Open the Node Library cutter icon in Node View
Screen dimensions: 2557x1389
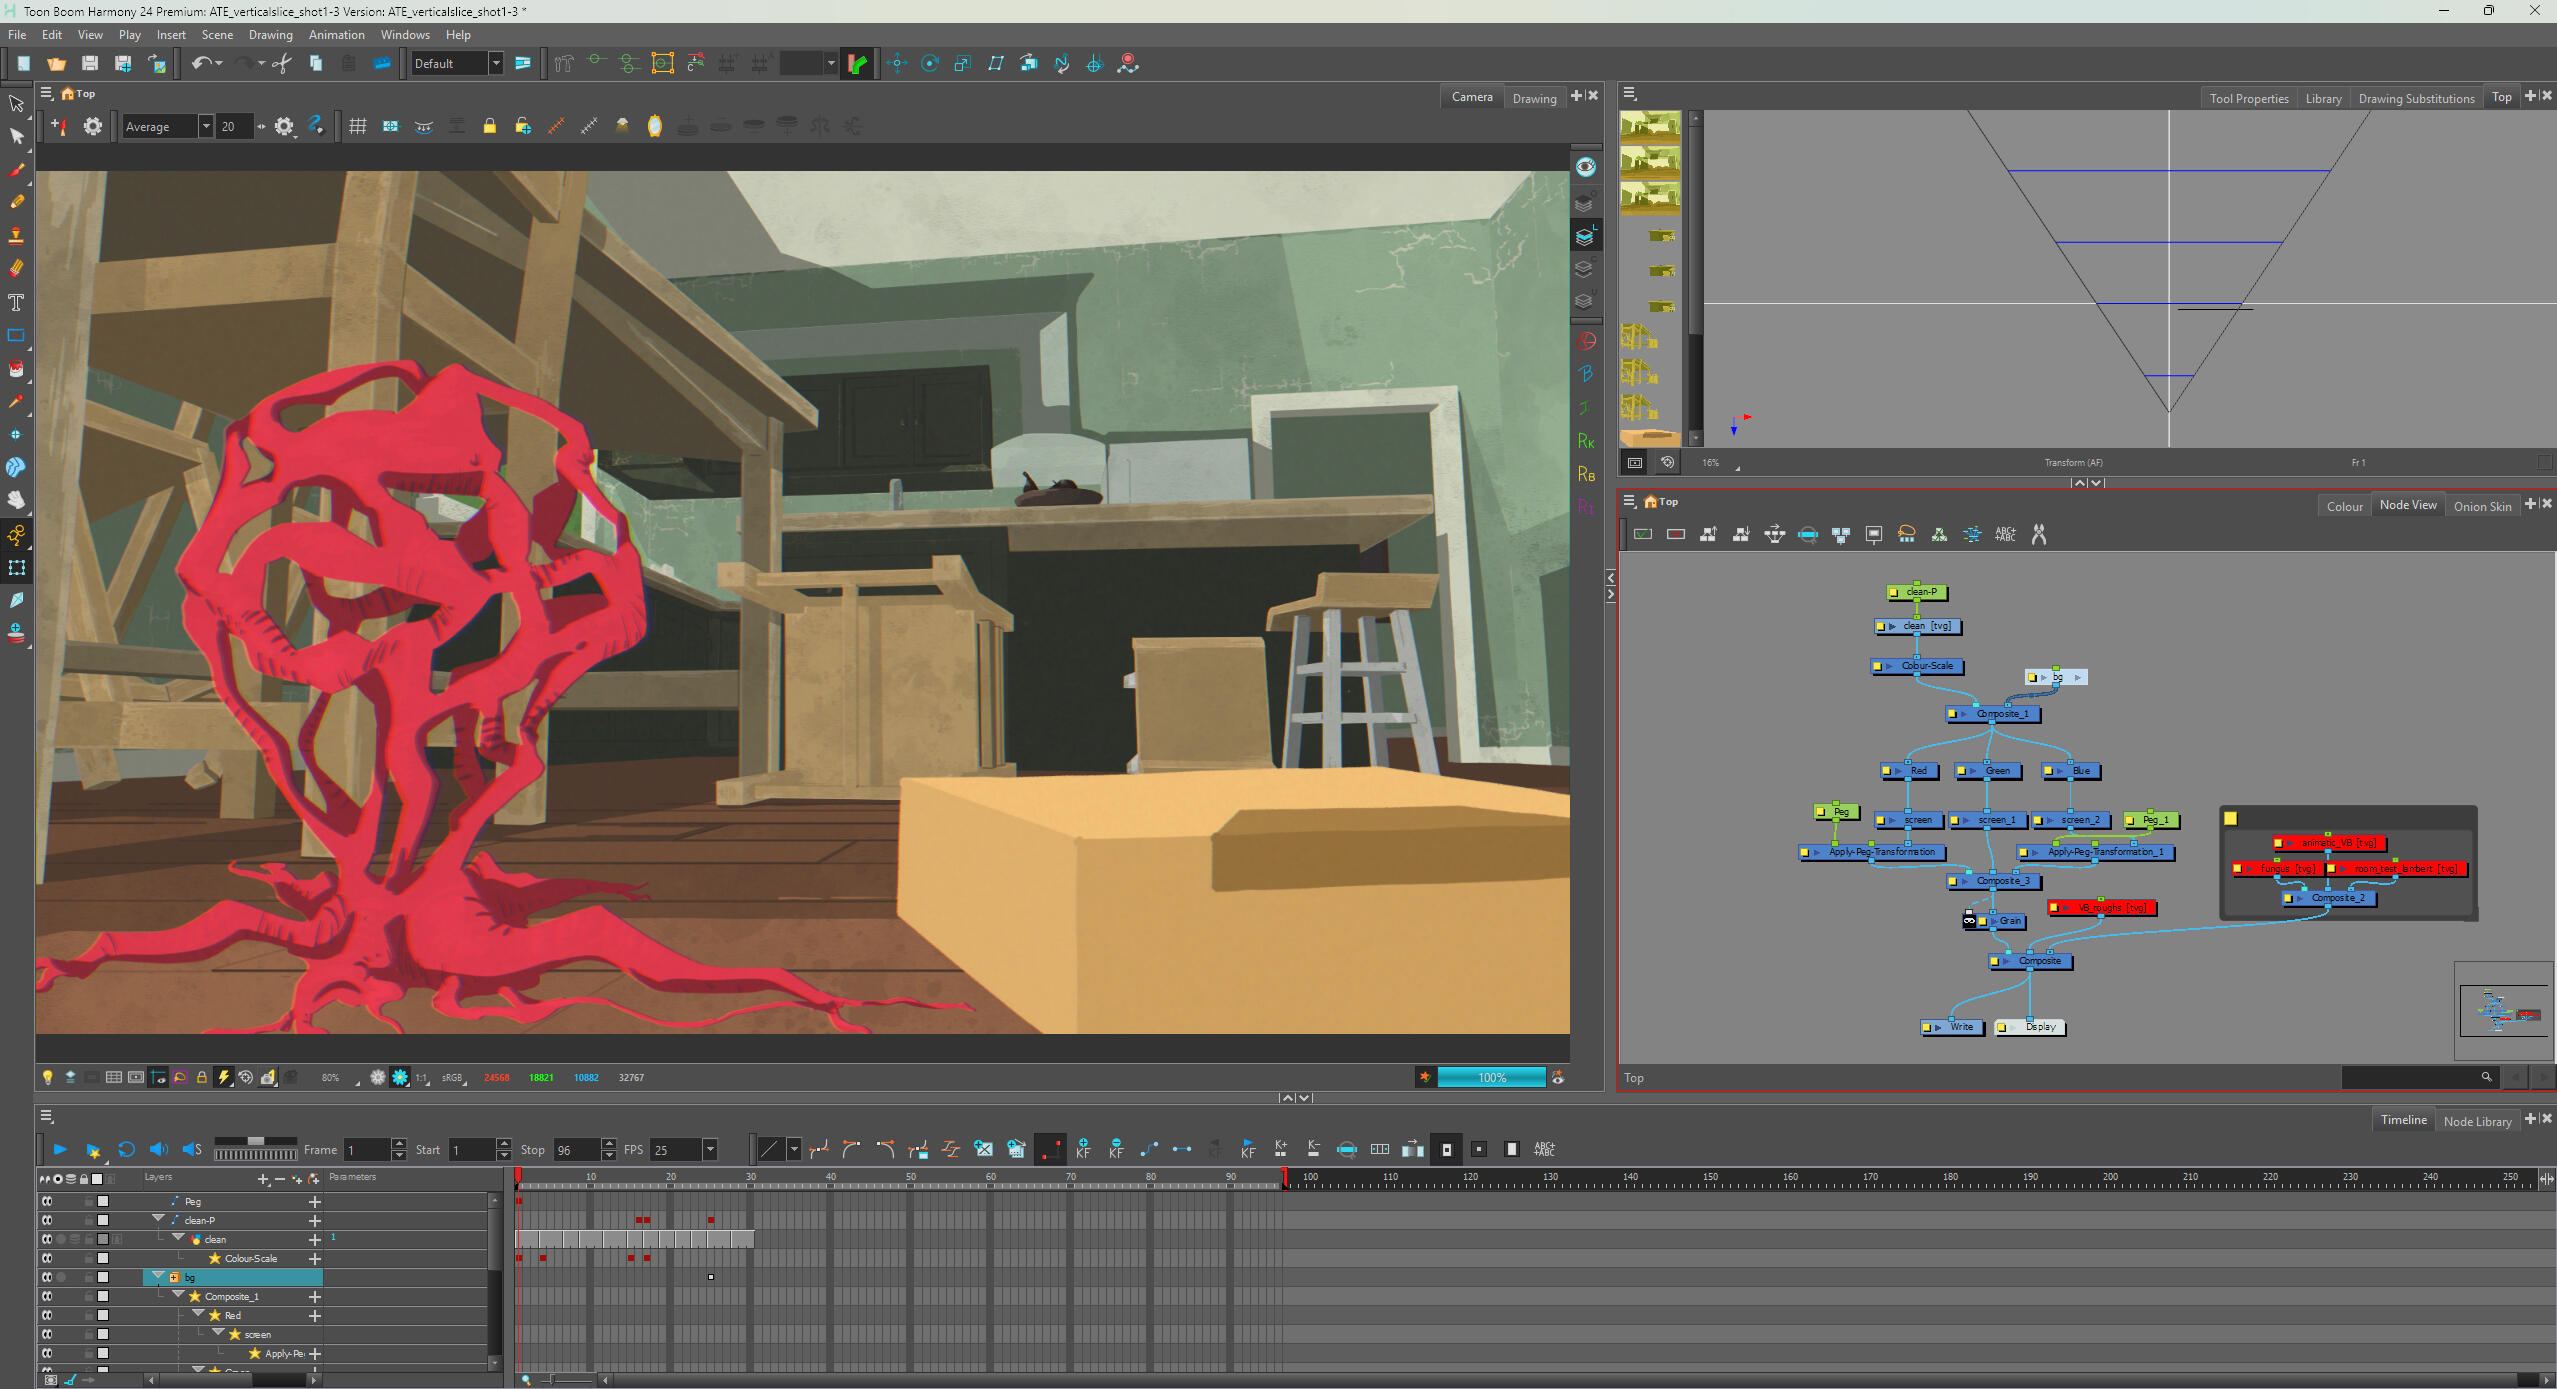point(2040,534)
